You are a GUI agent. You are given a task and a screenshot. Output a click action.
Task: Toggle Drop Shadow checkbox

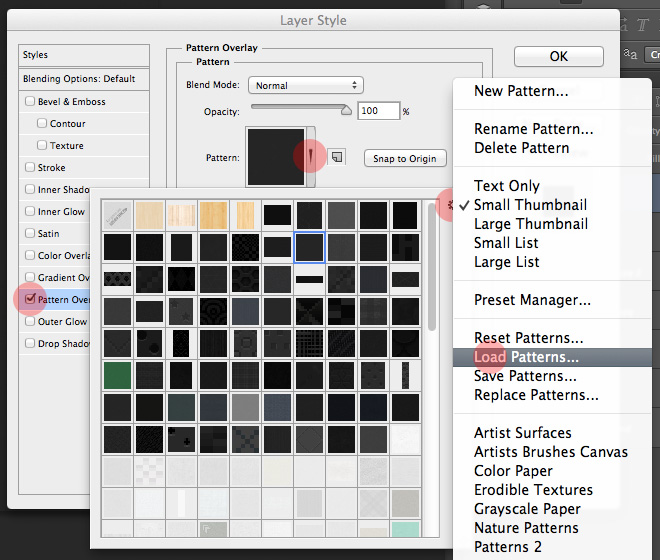pos(30,343)
